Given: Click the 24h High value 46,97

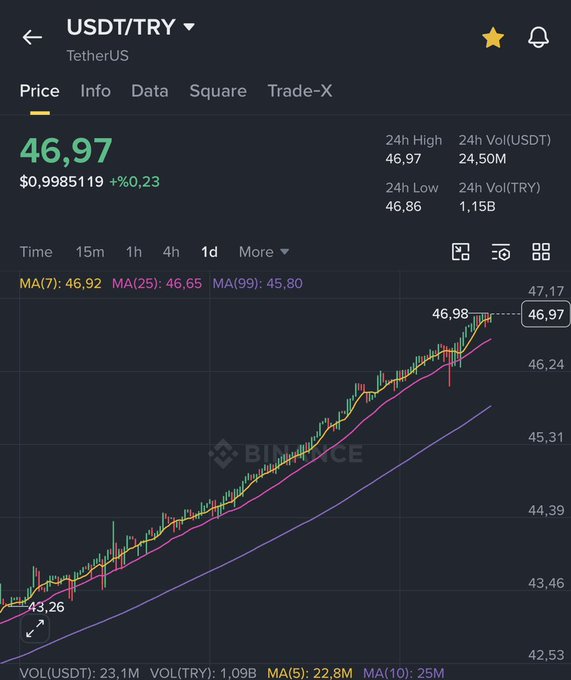Looking at the screenshot, I should click(403, 159).
